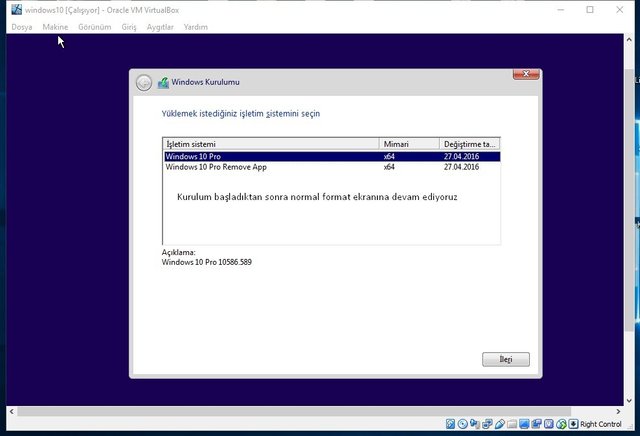The width and height of the screenshot is (640, 436).
Task: Open the audio status indicator
Action: click(475, 424)
